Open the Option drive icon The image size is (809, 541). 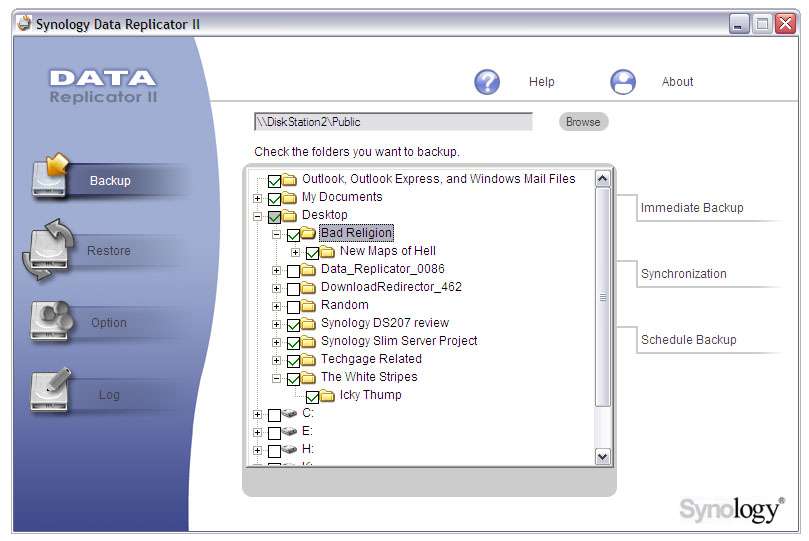51,321
